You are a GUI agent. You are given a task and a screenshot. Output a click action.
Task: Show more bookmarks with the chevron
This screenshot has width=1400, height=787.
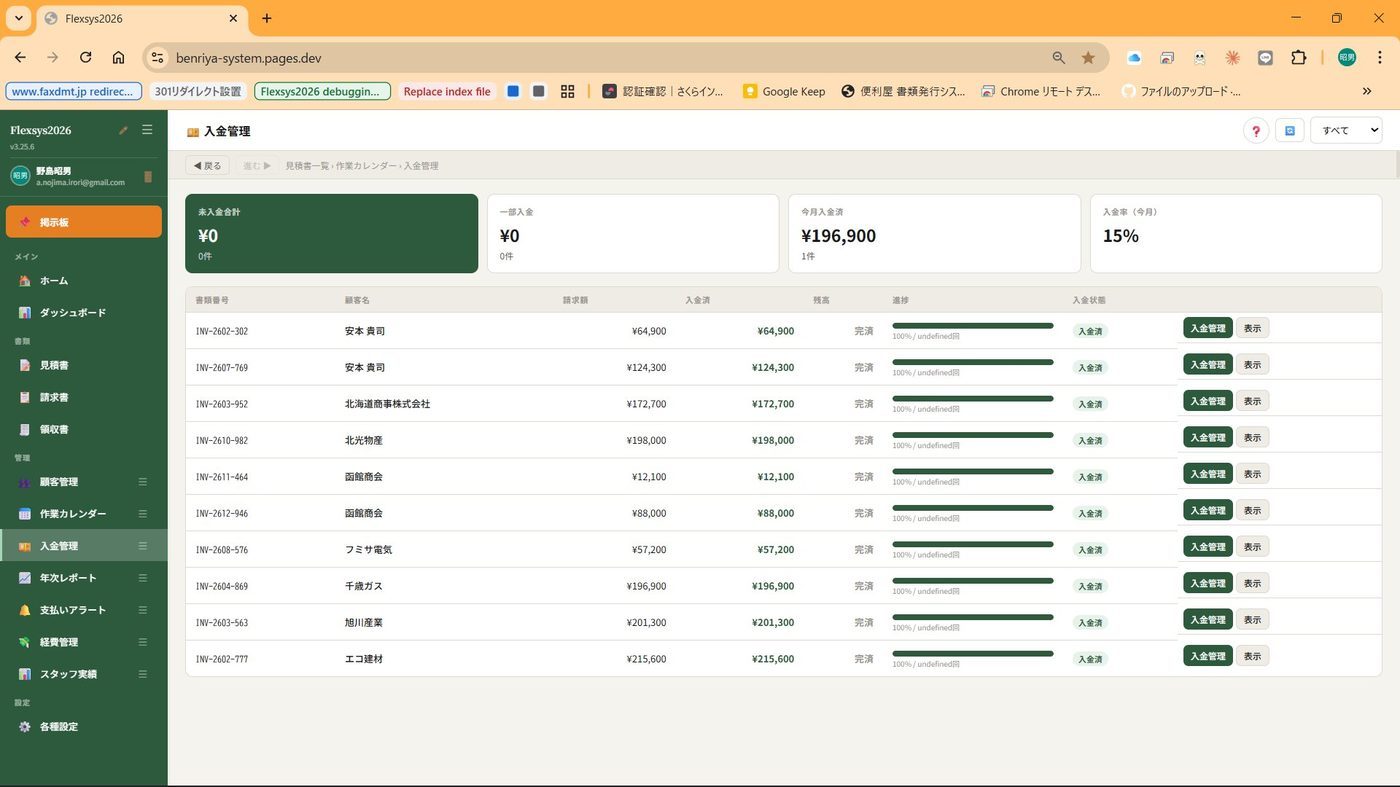click(1367, 91)
